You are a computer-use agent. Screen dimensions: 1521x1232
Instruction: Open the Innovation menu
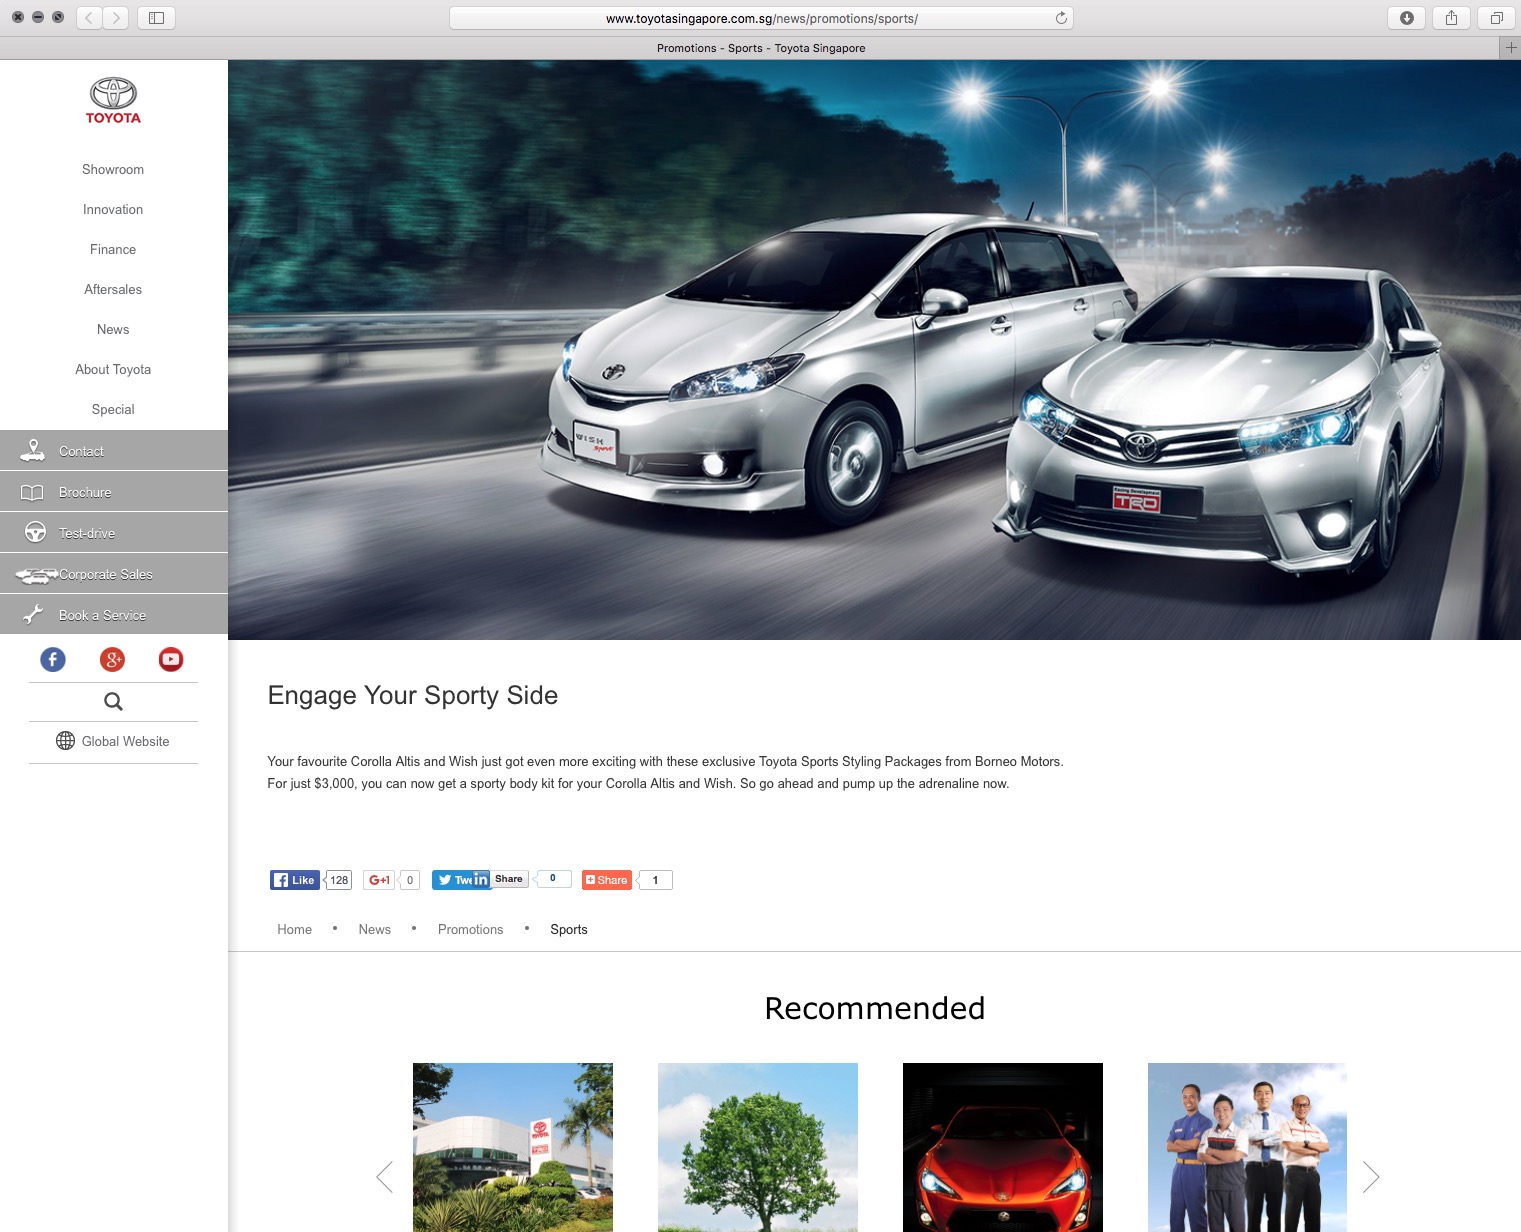click(x=113, y=210)
